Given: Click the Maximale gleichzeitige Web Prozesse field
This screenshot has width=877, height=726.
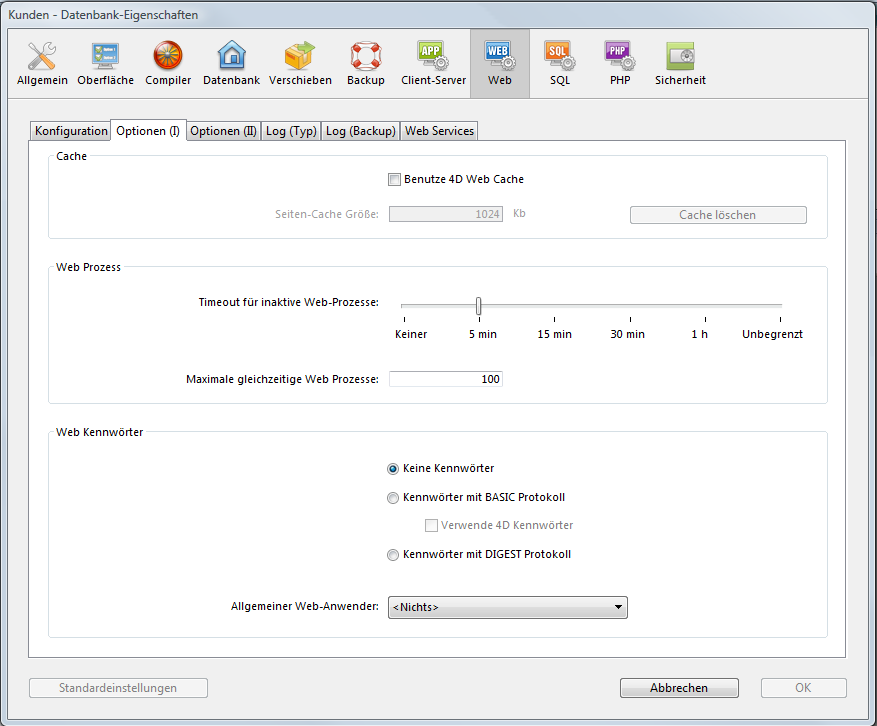Looking at the screenshot, I should click(x=446, y=380).
